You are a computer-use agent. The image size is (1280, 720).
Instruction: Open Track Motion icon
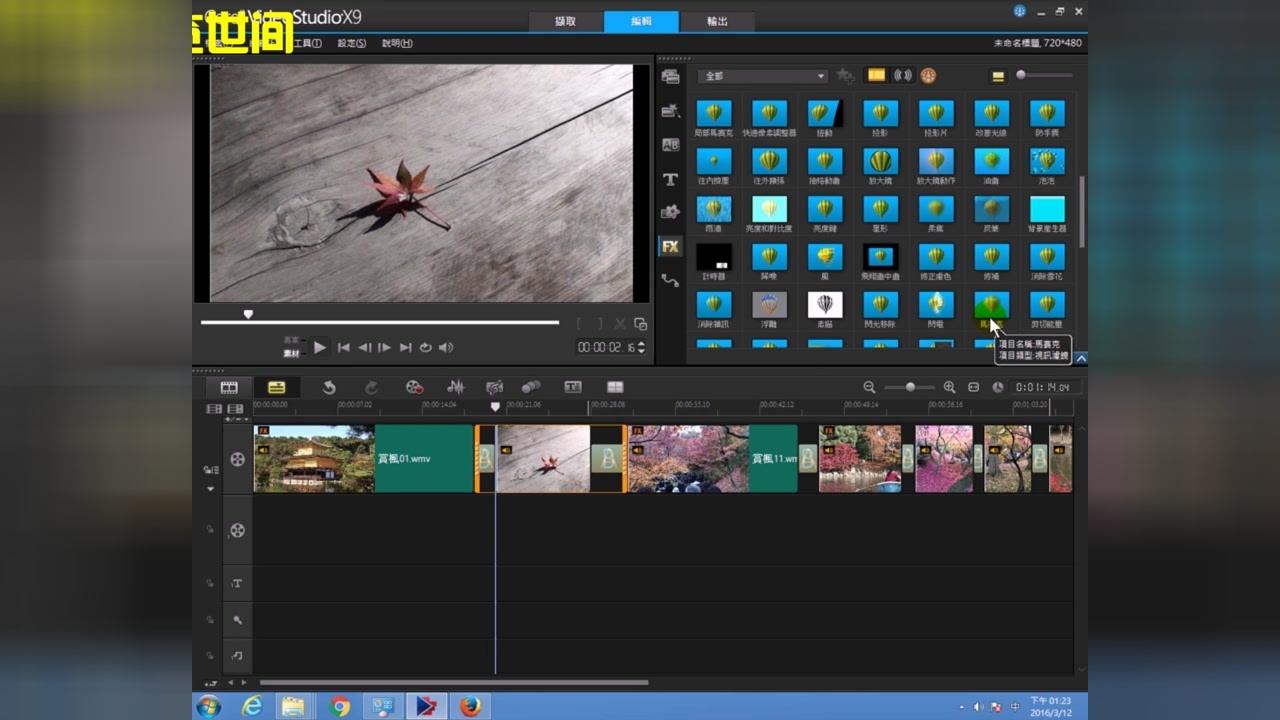(531, 387)
